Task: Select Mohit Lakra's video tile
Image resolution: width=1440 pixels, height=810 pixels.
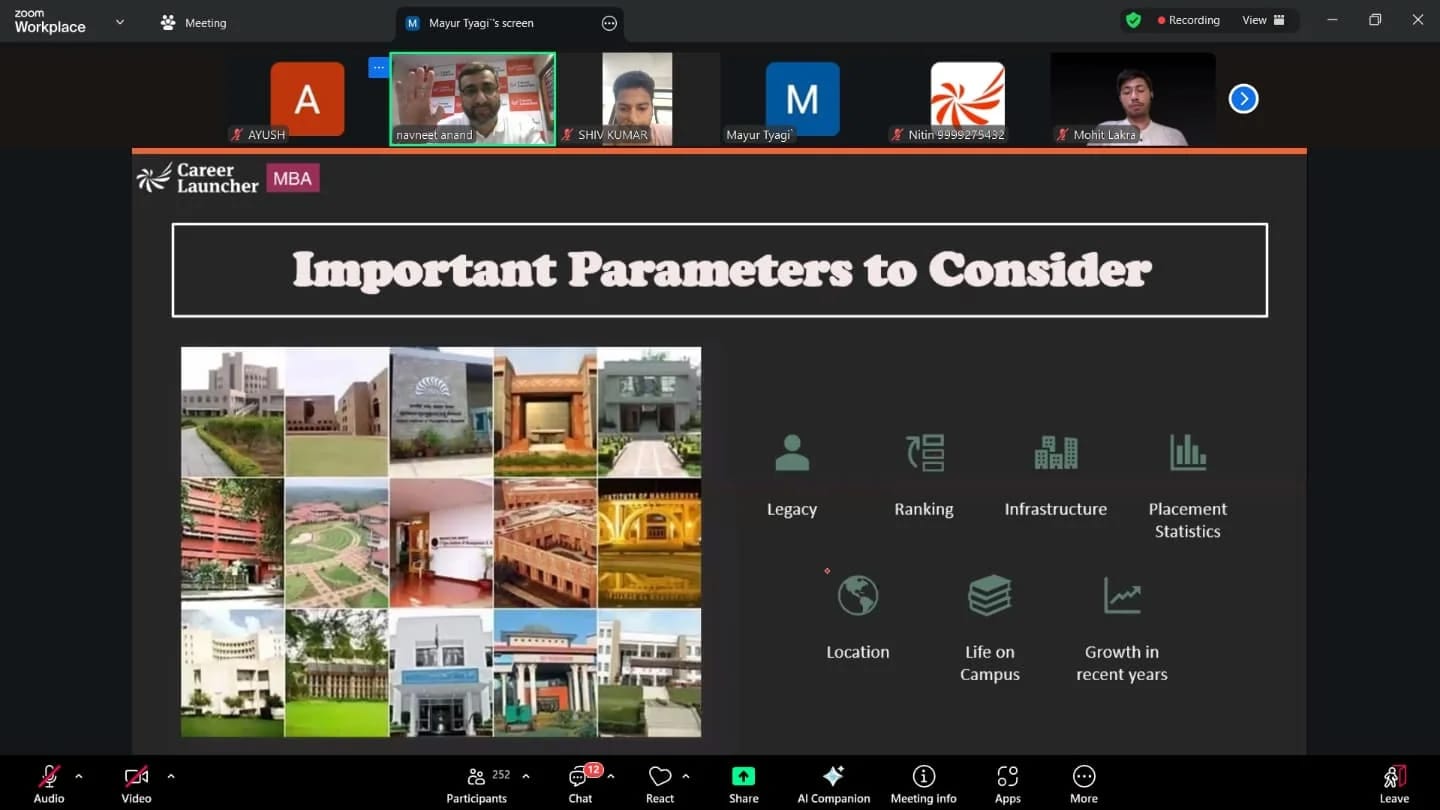Action: coord(1133,99)
